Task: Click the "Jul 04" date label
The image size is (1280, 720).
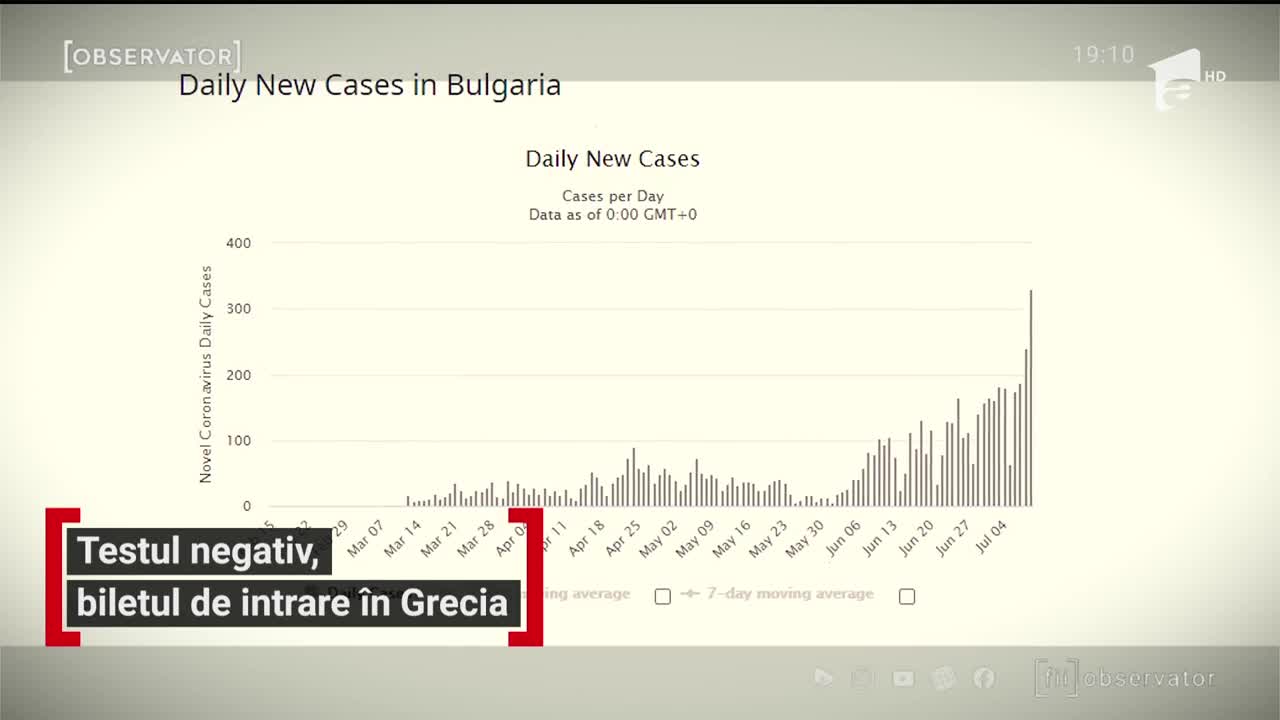Action: (x=992, y=536)
